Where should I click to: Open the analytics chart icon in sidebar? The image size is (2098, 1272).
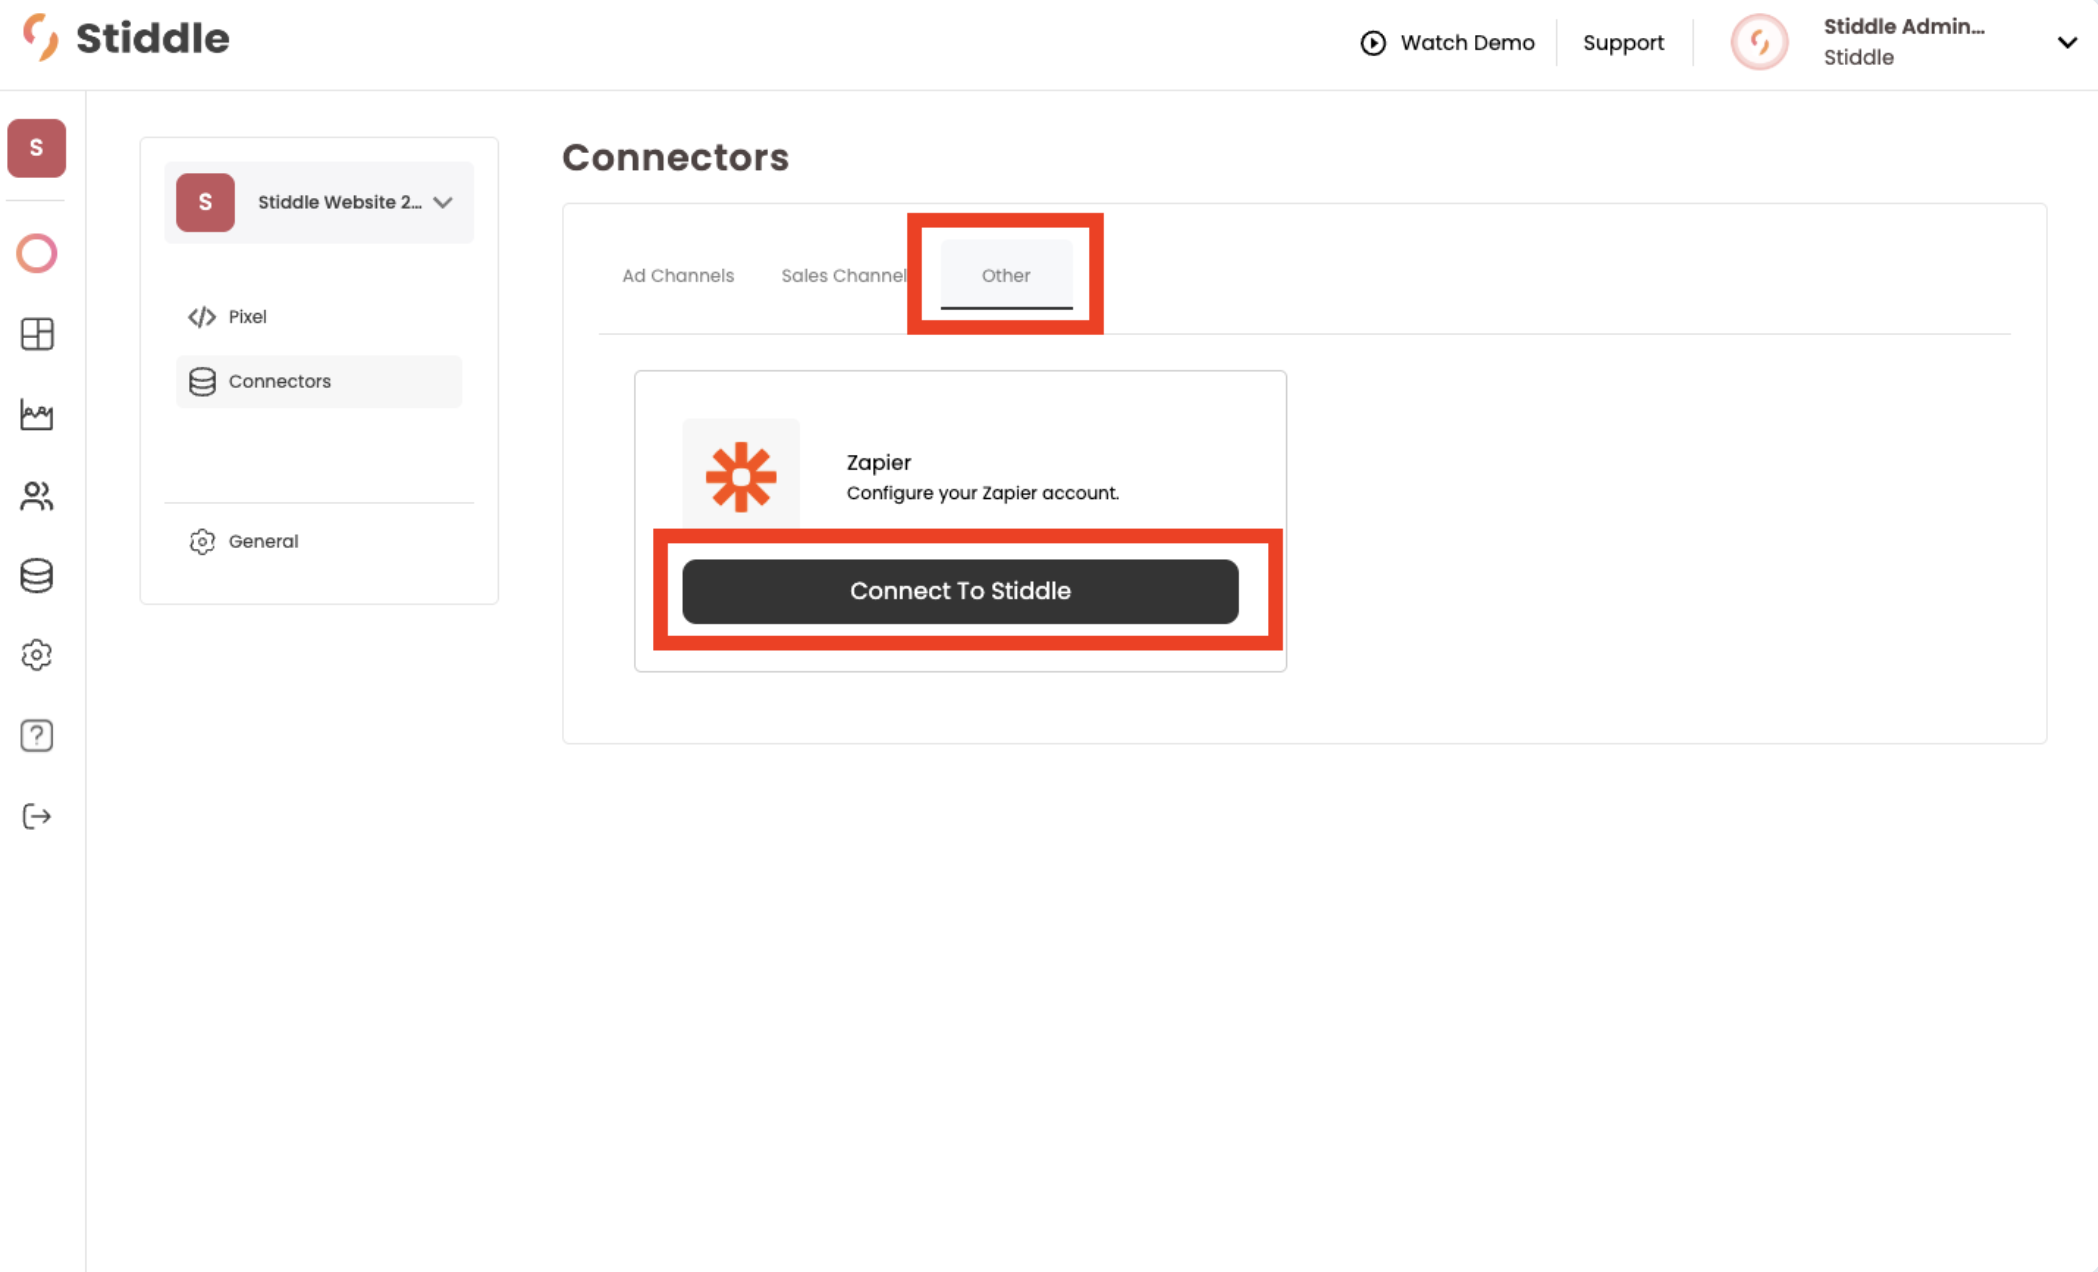click(x=37, y=415)
